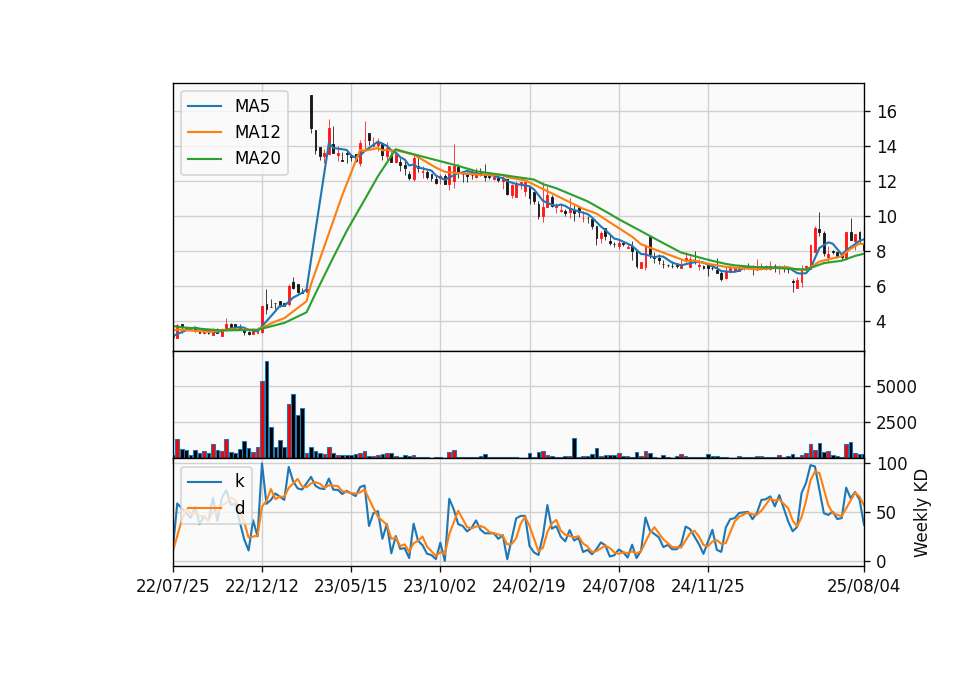Image resolution: width=960 pixels, height=690 pixels.
Task: Click the 22/07/25 date tick label
Action: coord(173,586)
